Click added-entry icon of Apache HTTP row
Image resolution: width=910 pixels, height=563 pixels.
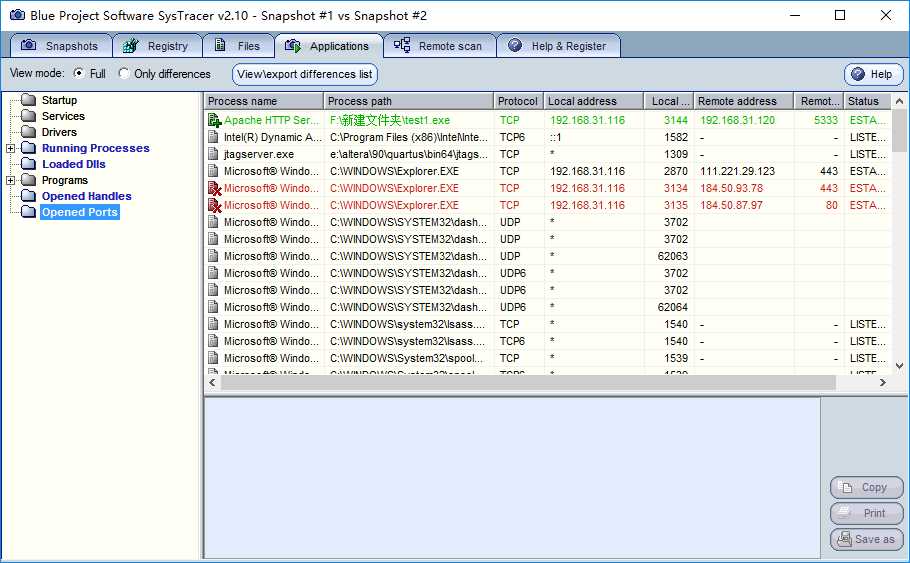coord(214,120)
